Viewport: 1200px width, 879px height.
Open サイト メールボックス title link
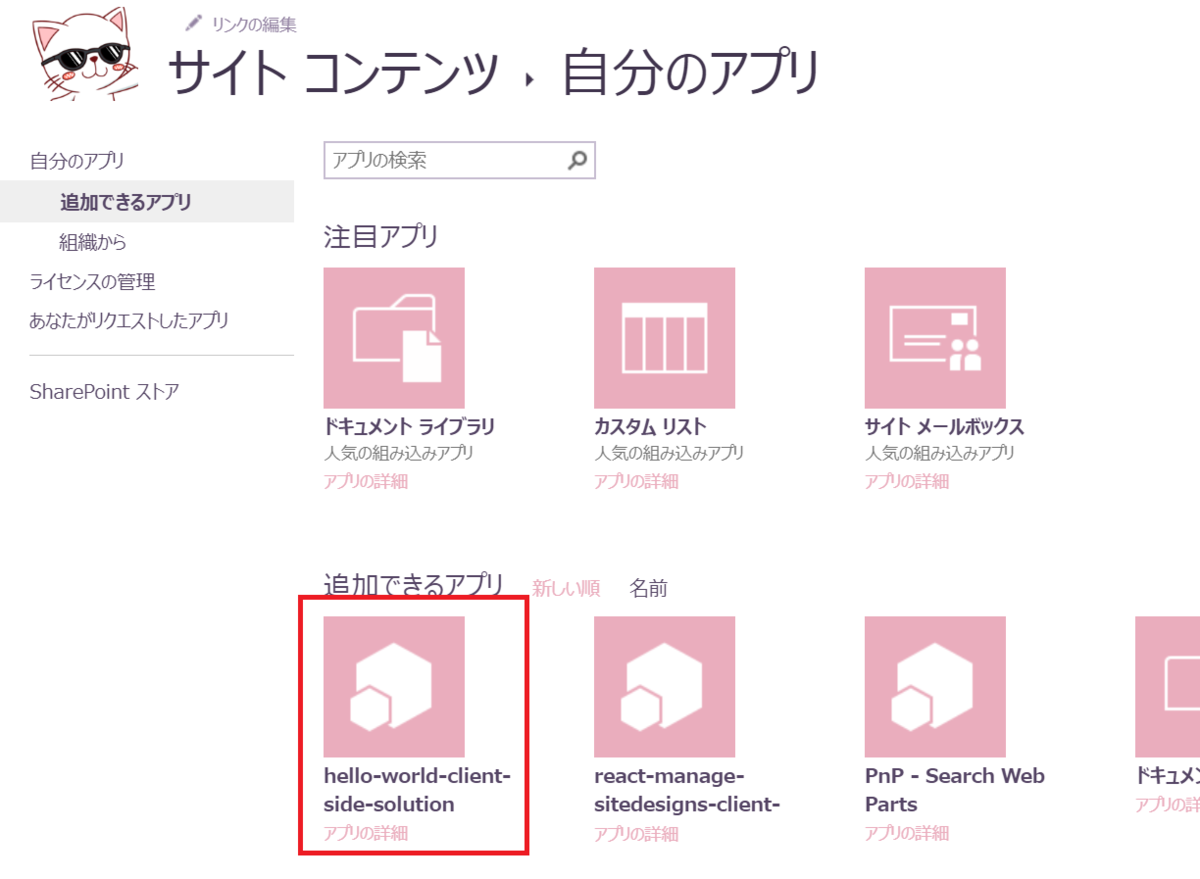pos(944,427)
